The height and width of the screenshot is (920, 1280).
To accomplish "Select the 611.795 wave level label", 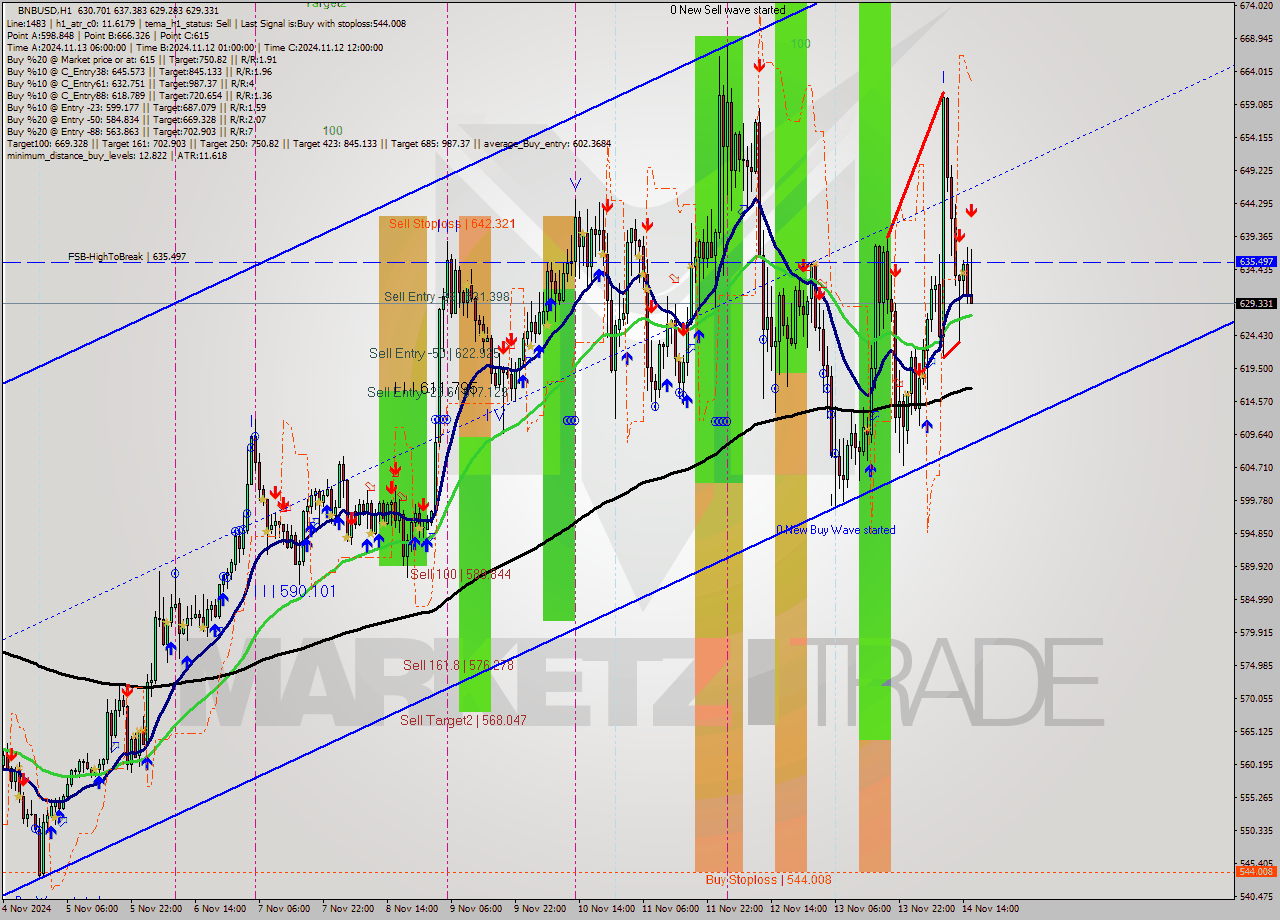I will click(436, 388).
